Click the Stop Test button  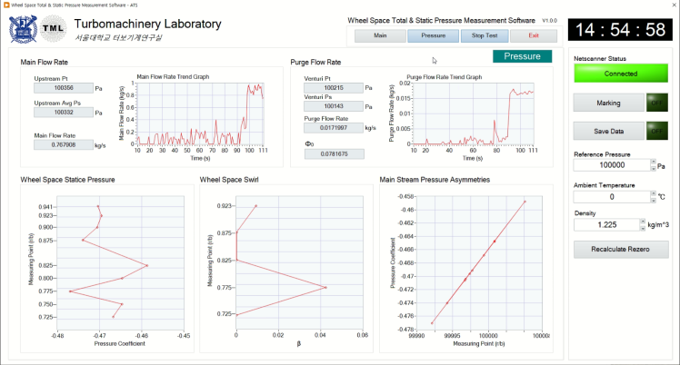484,36
